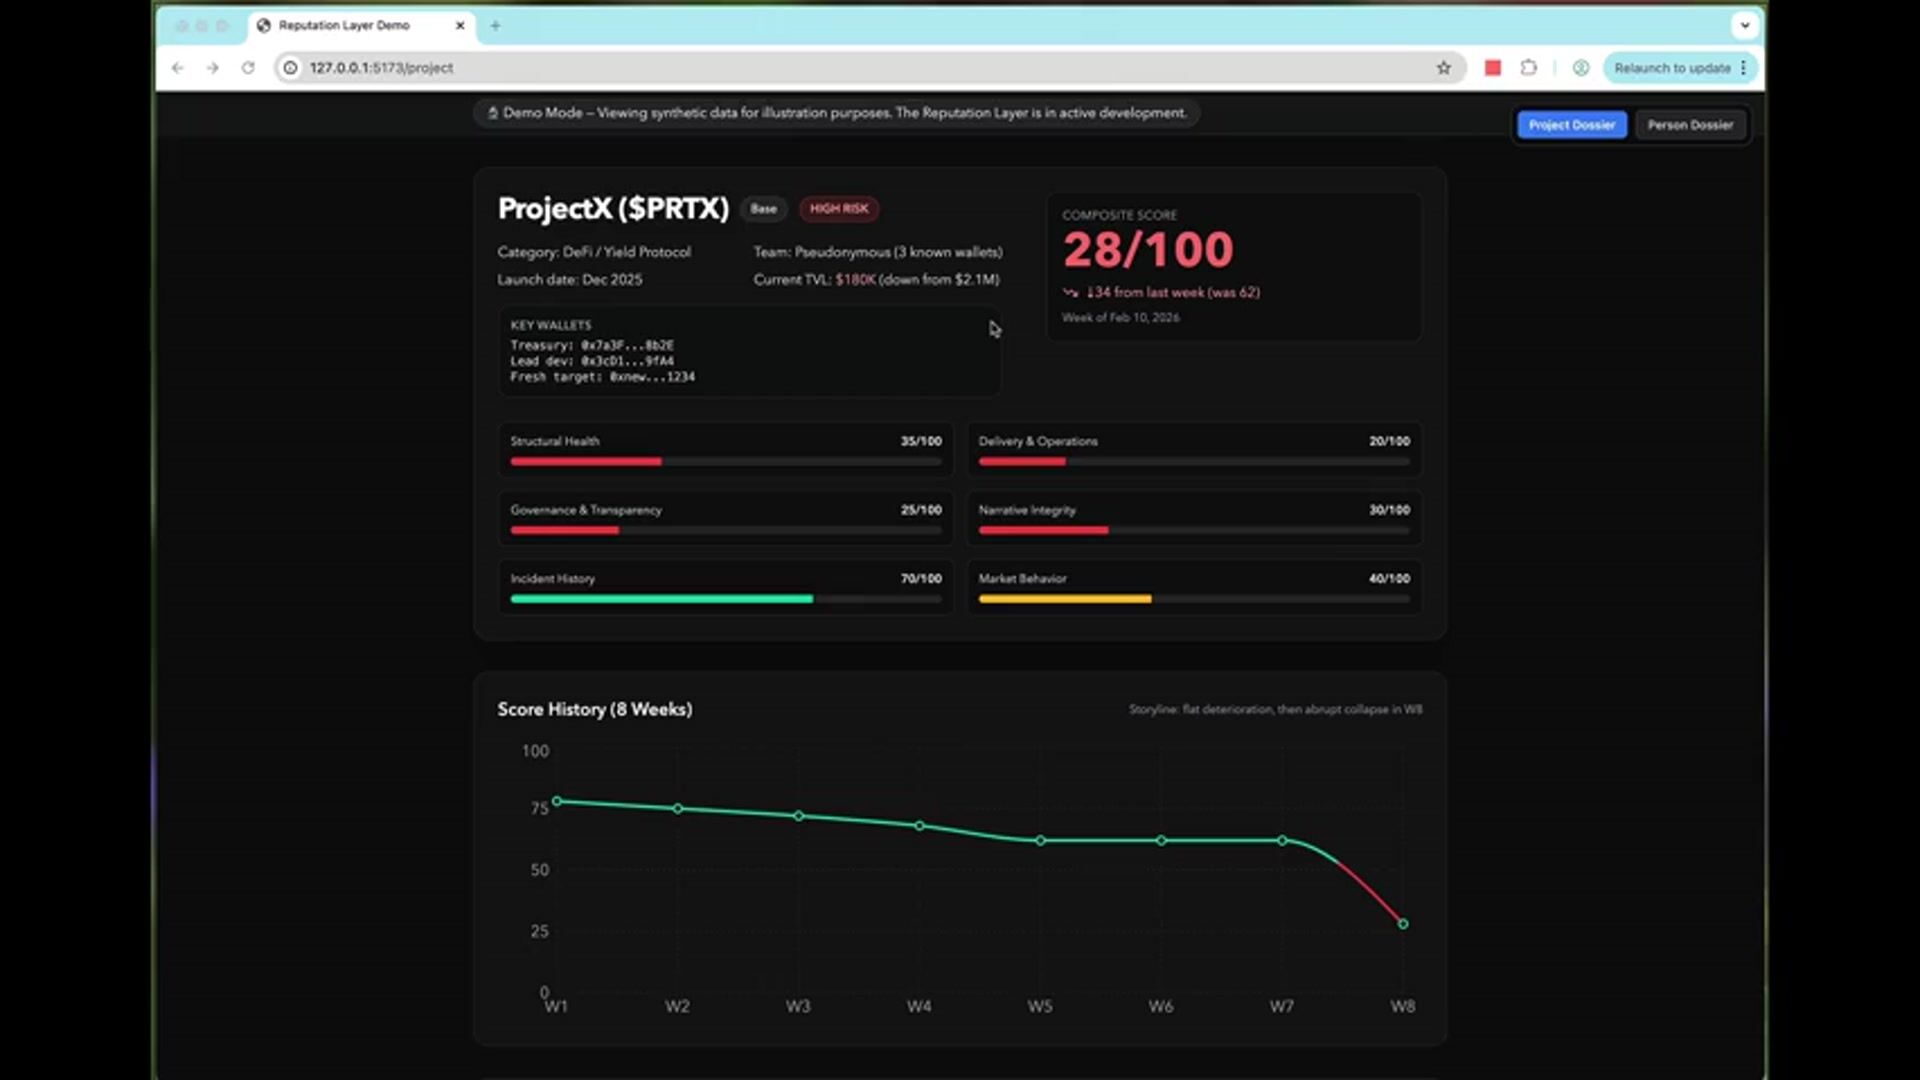Click the HIGH RISK badge

pos(839,209)
